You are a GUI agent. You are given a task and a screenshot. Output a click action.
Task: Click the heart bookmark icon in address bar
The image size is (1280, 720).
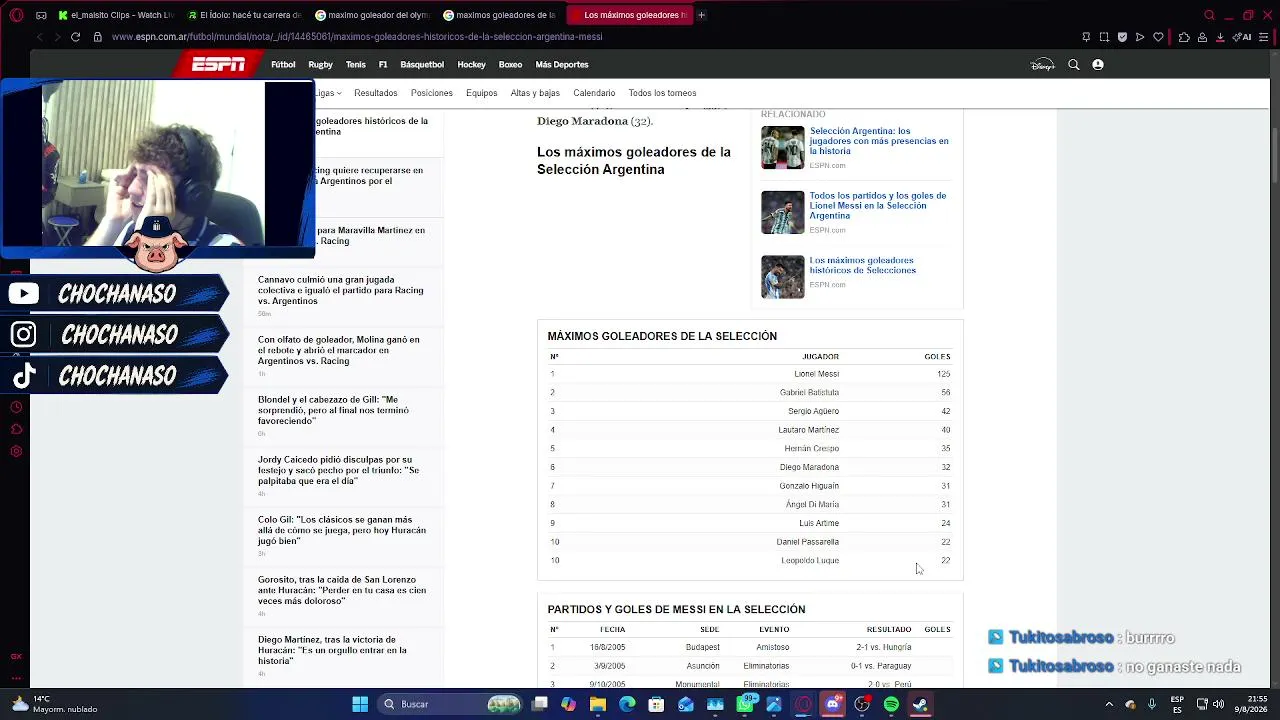pyautogui.click(x=1158, y=37)
